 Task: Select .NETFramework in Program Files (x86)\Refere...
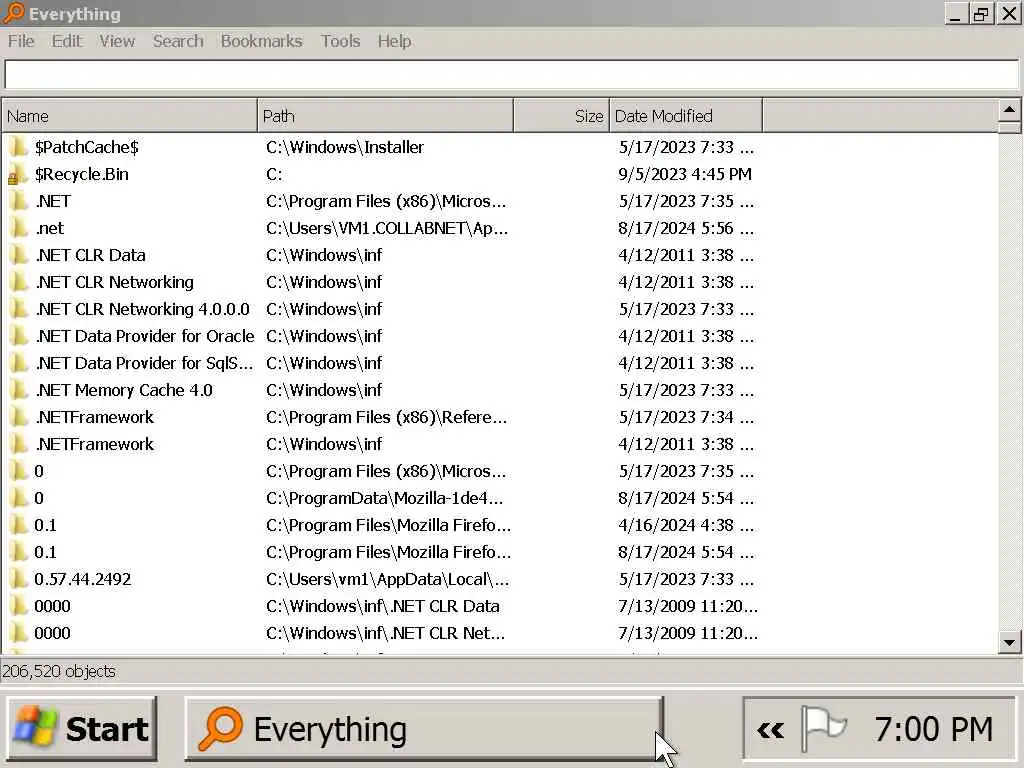pos(95,417)
